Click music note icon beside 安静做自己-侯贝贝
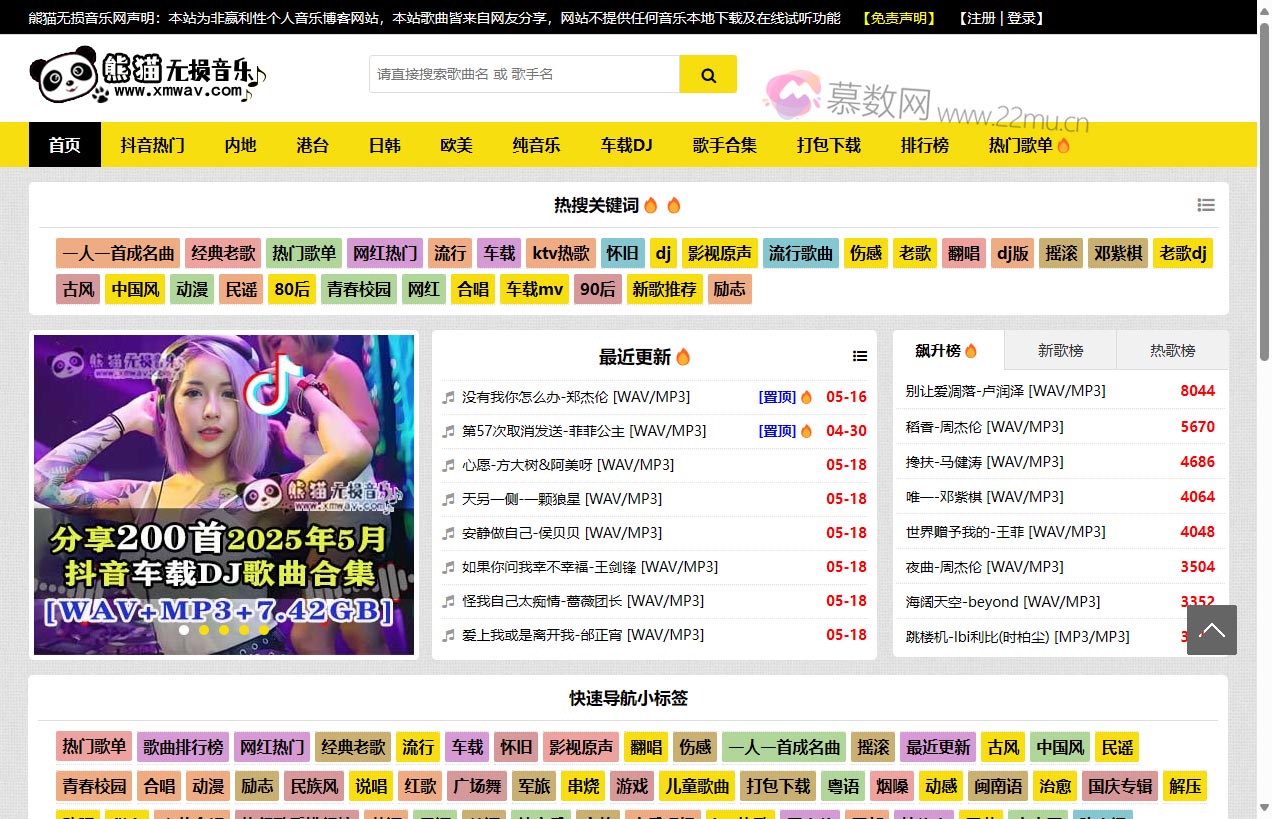1272x819 pixels. pos(449,533)
